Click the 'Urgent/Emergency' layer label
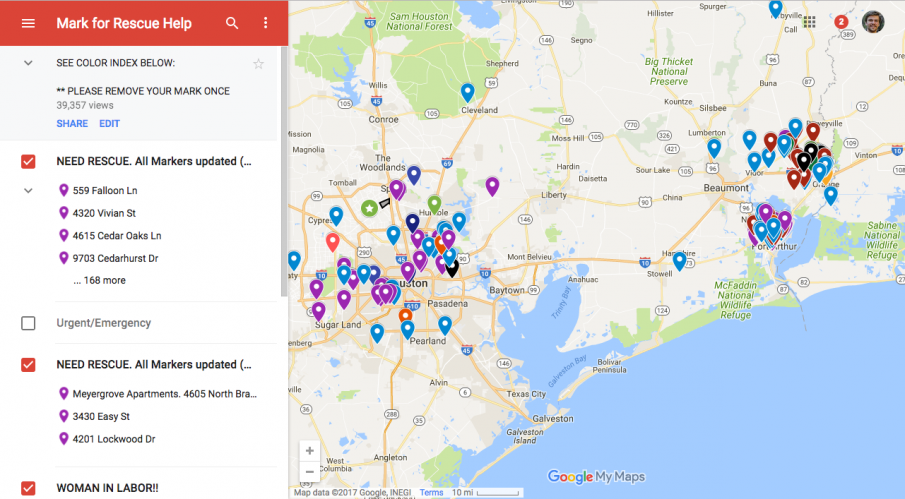 [x=104, y=323]
